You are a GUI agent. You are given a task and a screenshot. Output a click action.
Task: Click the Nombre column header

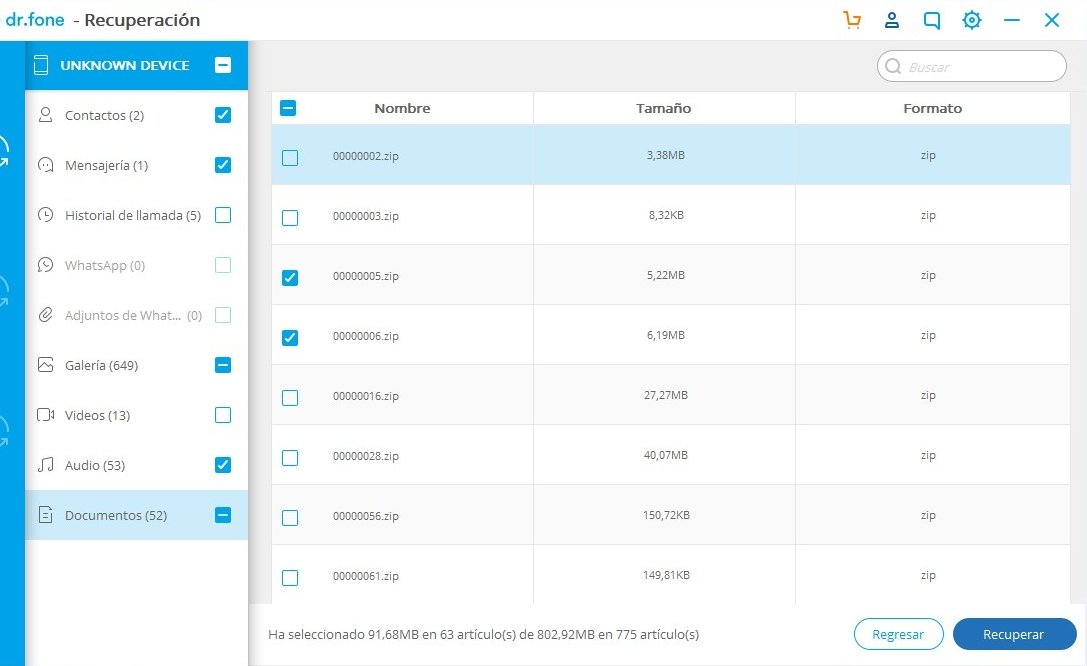[x=402, y=108]
